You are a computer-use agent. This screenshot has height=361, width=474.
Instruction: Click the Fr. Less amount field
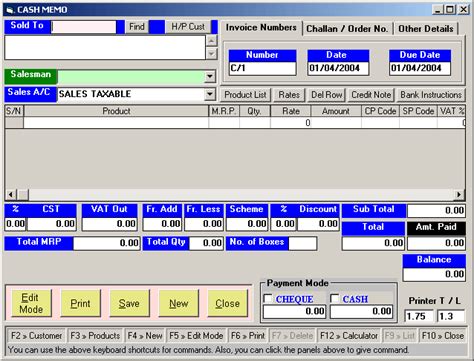click(204, 224)
